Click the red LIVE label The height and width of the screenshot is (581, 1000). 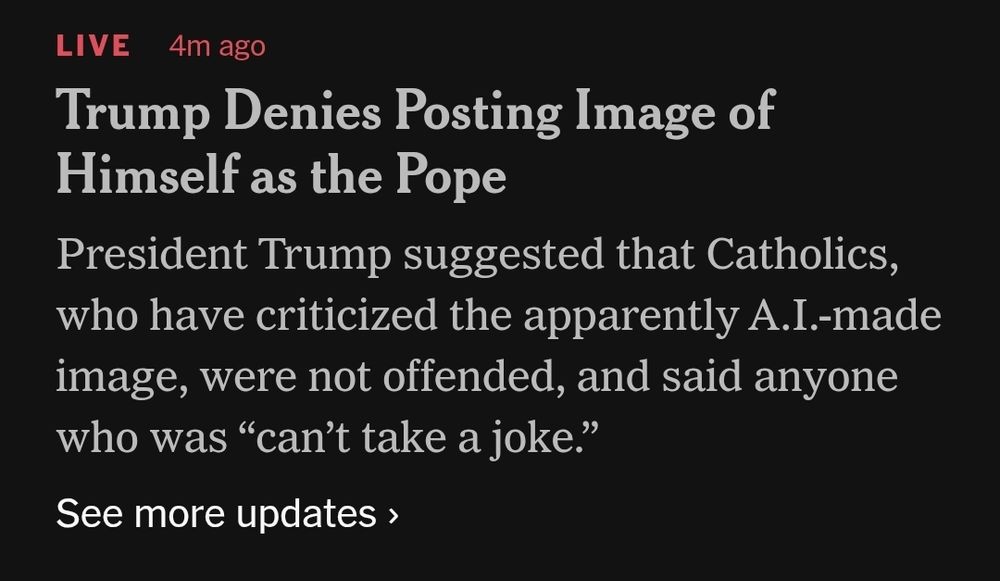(93, 46)
